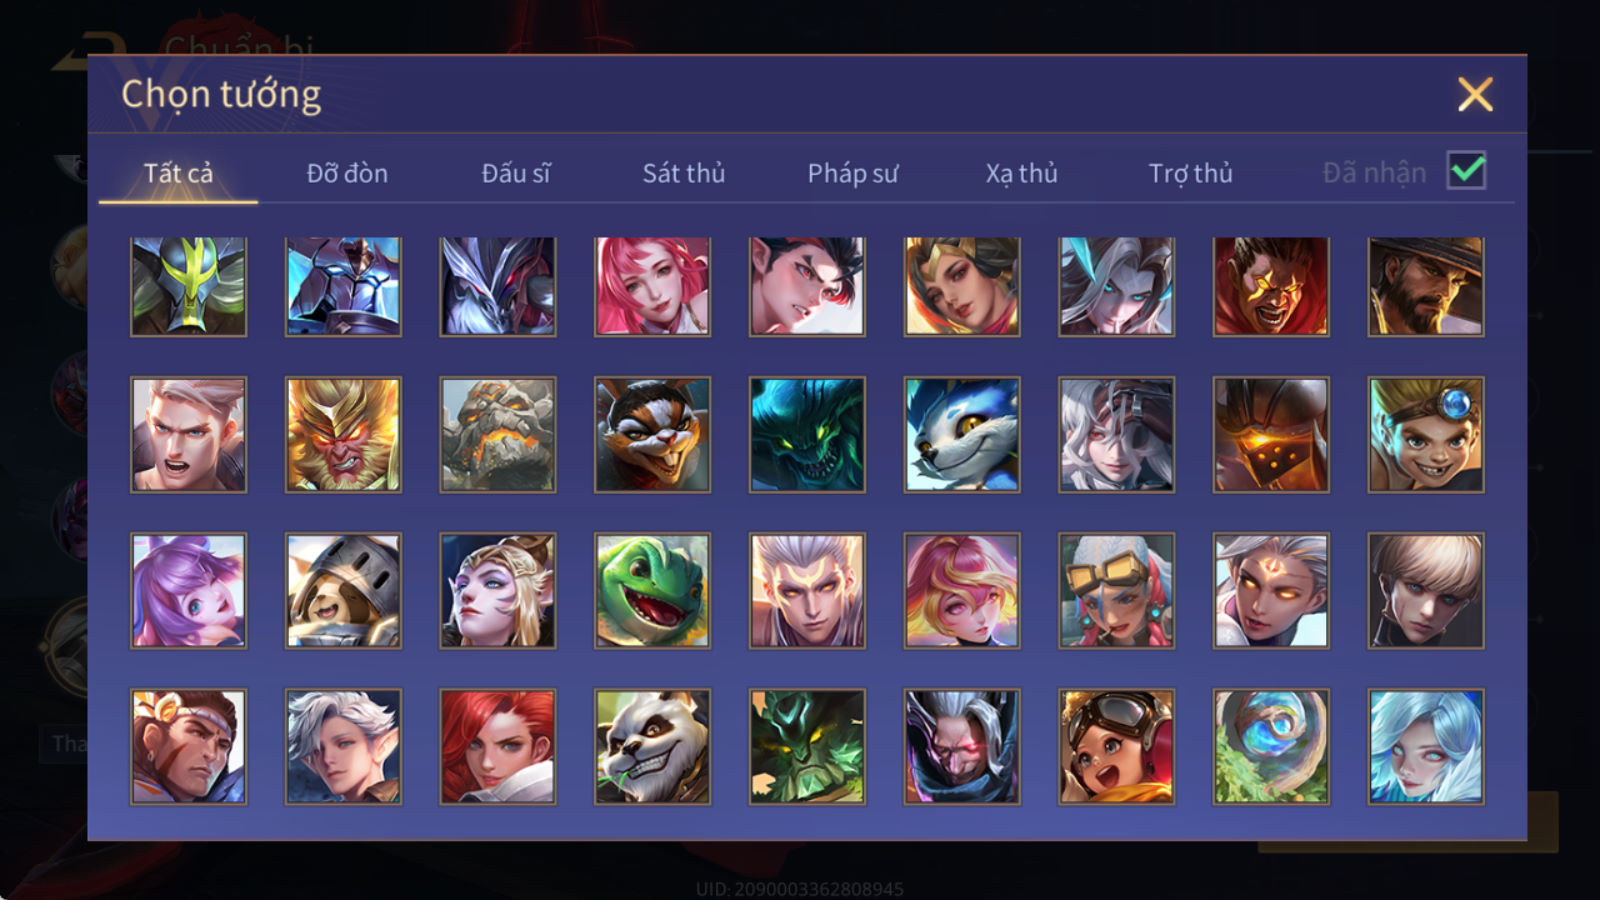
Task: Choose the teddy bear knight helmet hero
Action: tap(343, 590)
